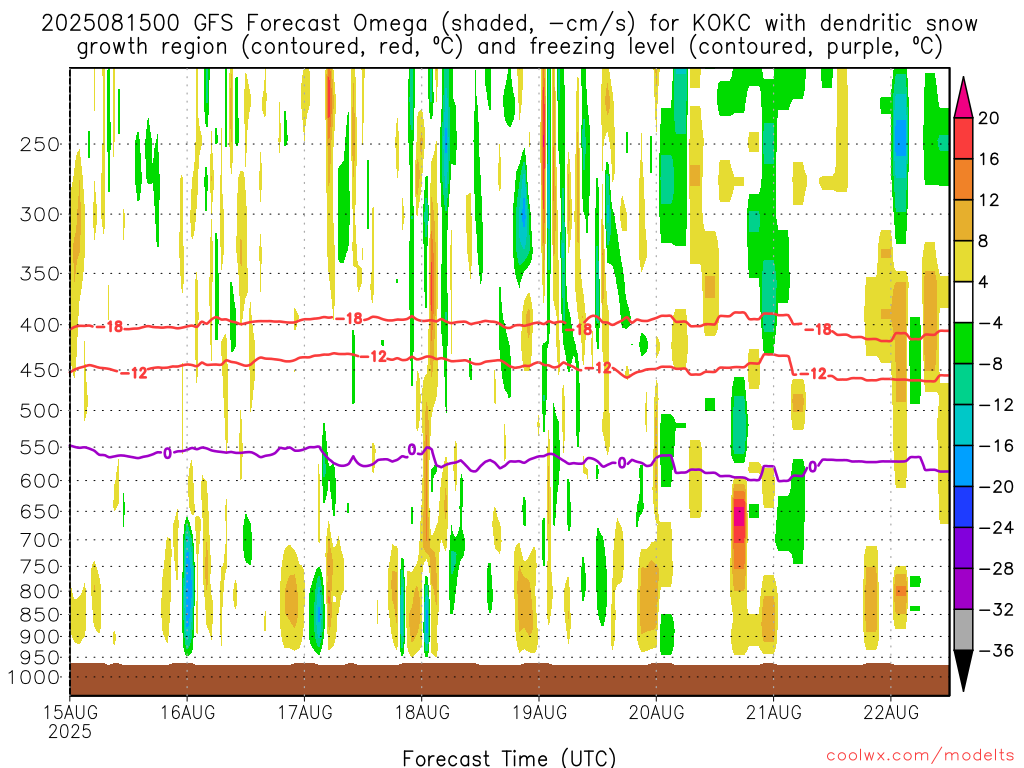Click the 750 pressure level label
Viewport: 1024px width, 768px height.
coord(40,566)
